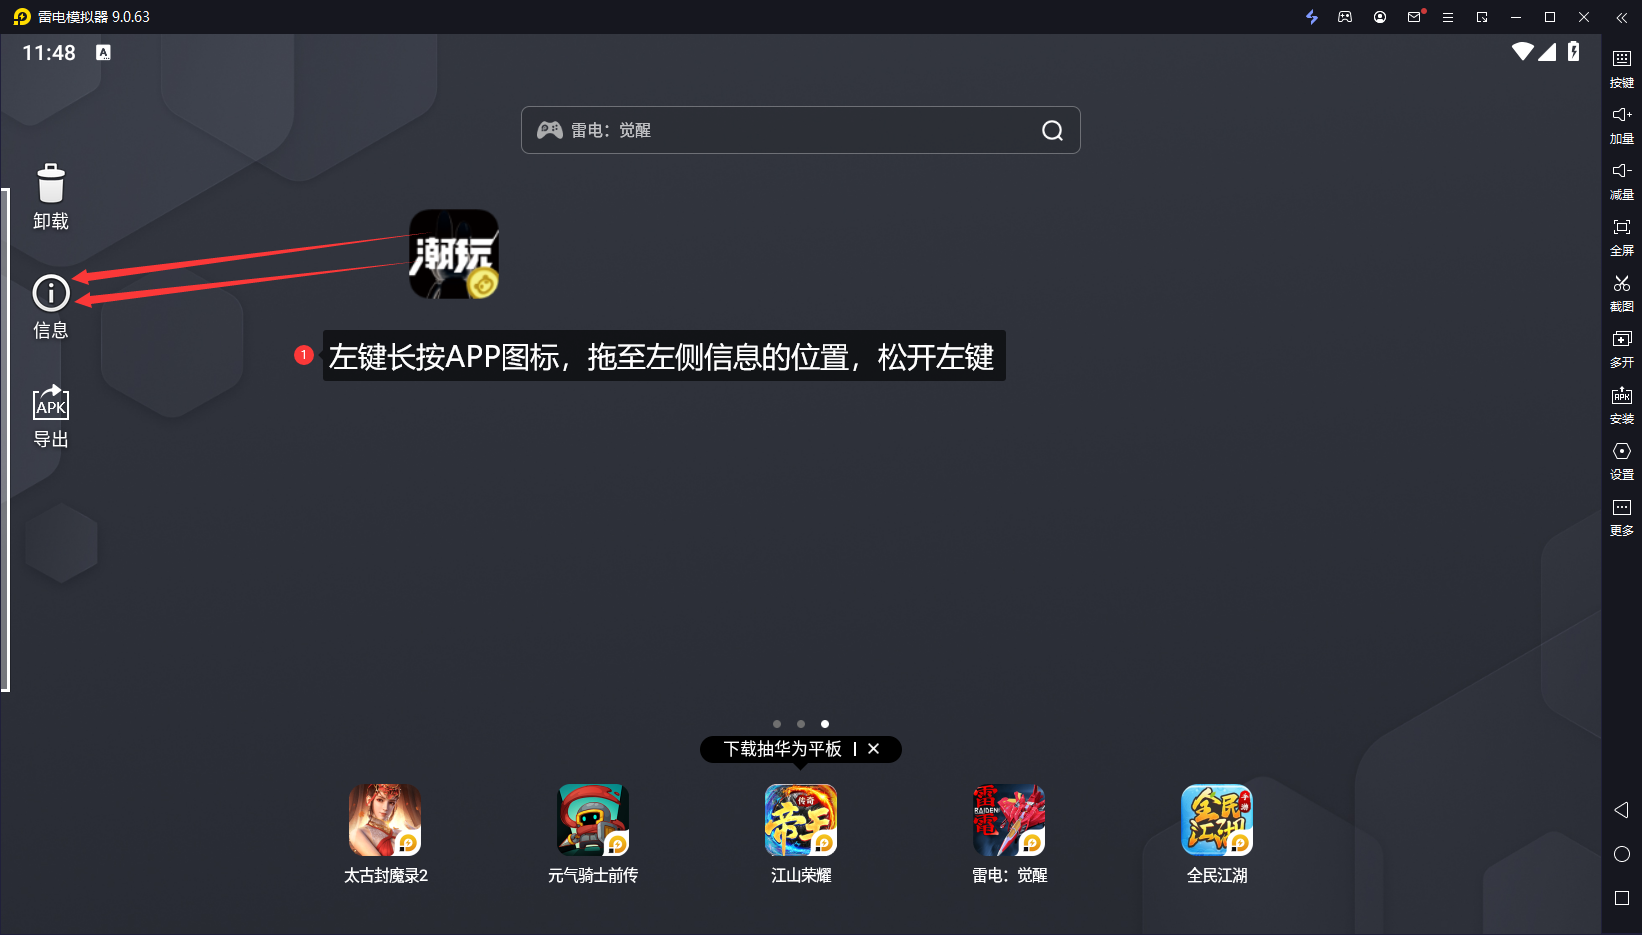This screenshot has height=935, width=1642.
Task: Click inside the 雷电：觉醒 search box
Action: pos(801,130)
